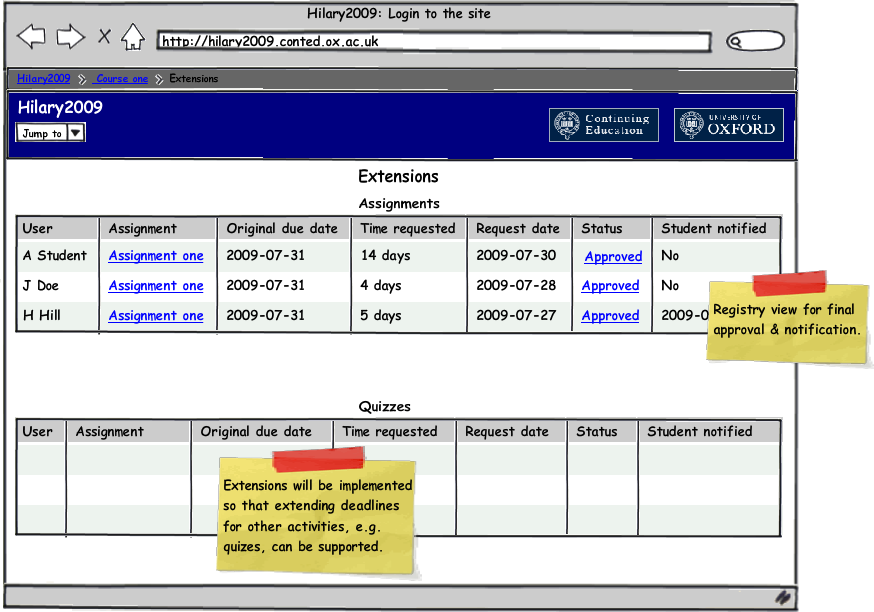Screen dimensions: 874x612
Task: Click the Continuing Education logo
Action: (604, 125)
